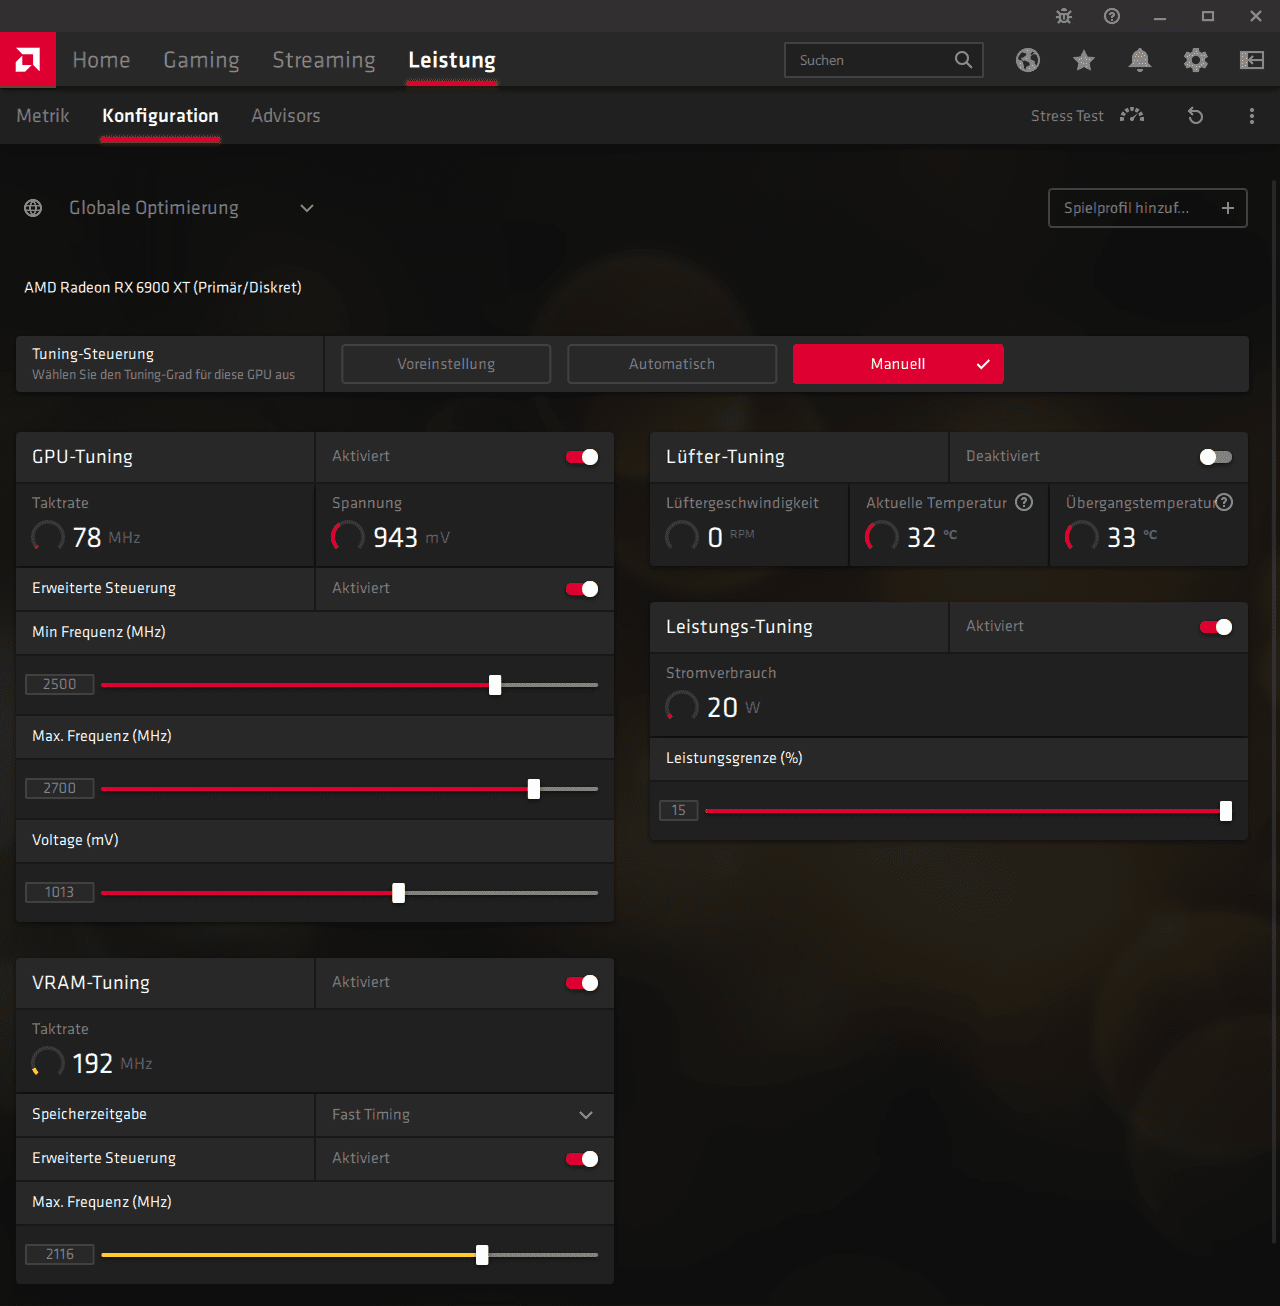Image resolution: width=1280 pixels, height=1306 pixels.
Task: Click the GPU Max. Frequenz slider handle
Action: click(534, 789)
